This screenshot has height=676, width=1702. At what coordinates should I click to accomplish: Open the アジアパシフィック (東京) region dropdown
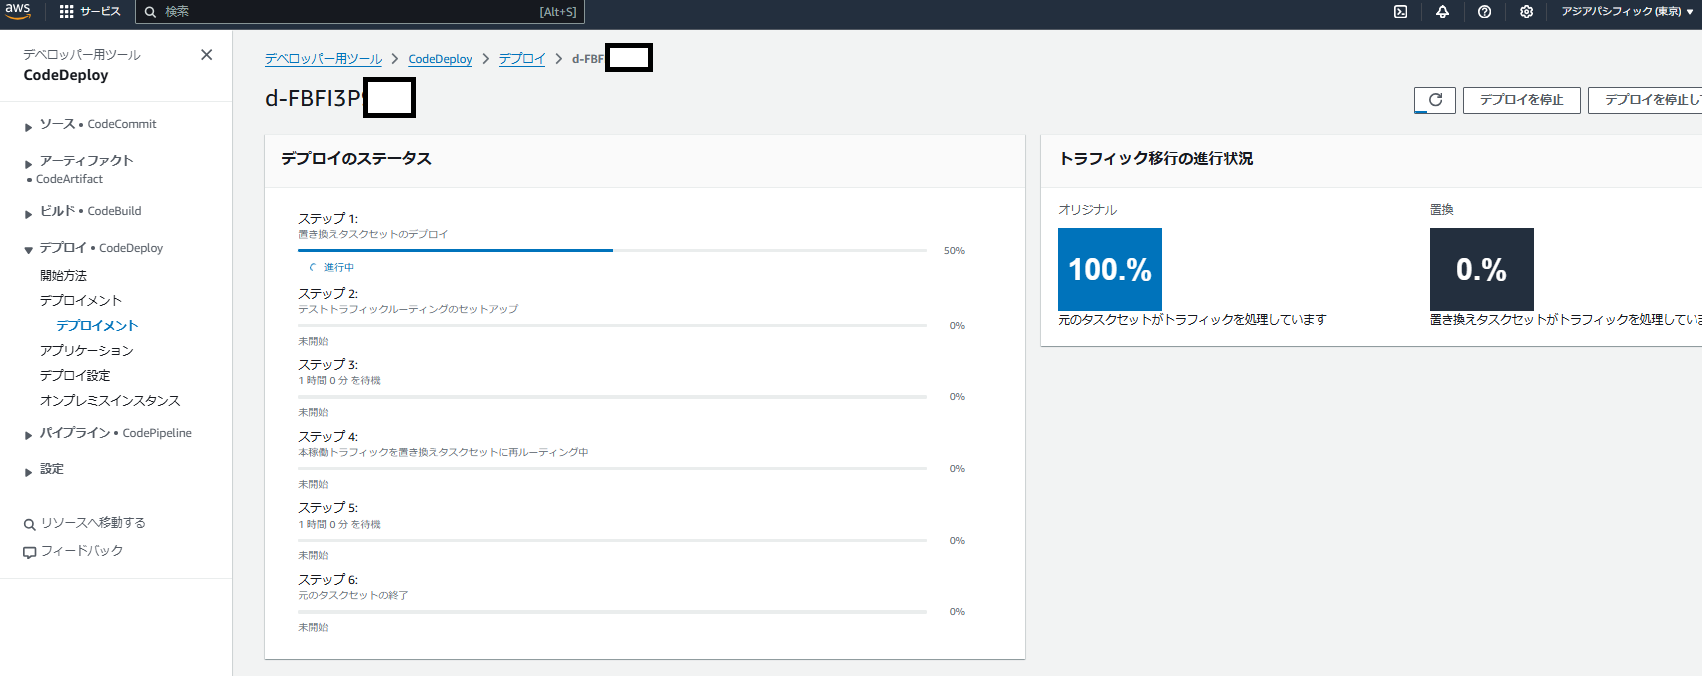pos(1627,12)
